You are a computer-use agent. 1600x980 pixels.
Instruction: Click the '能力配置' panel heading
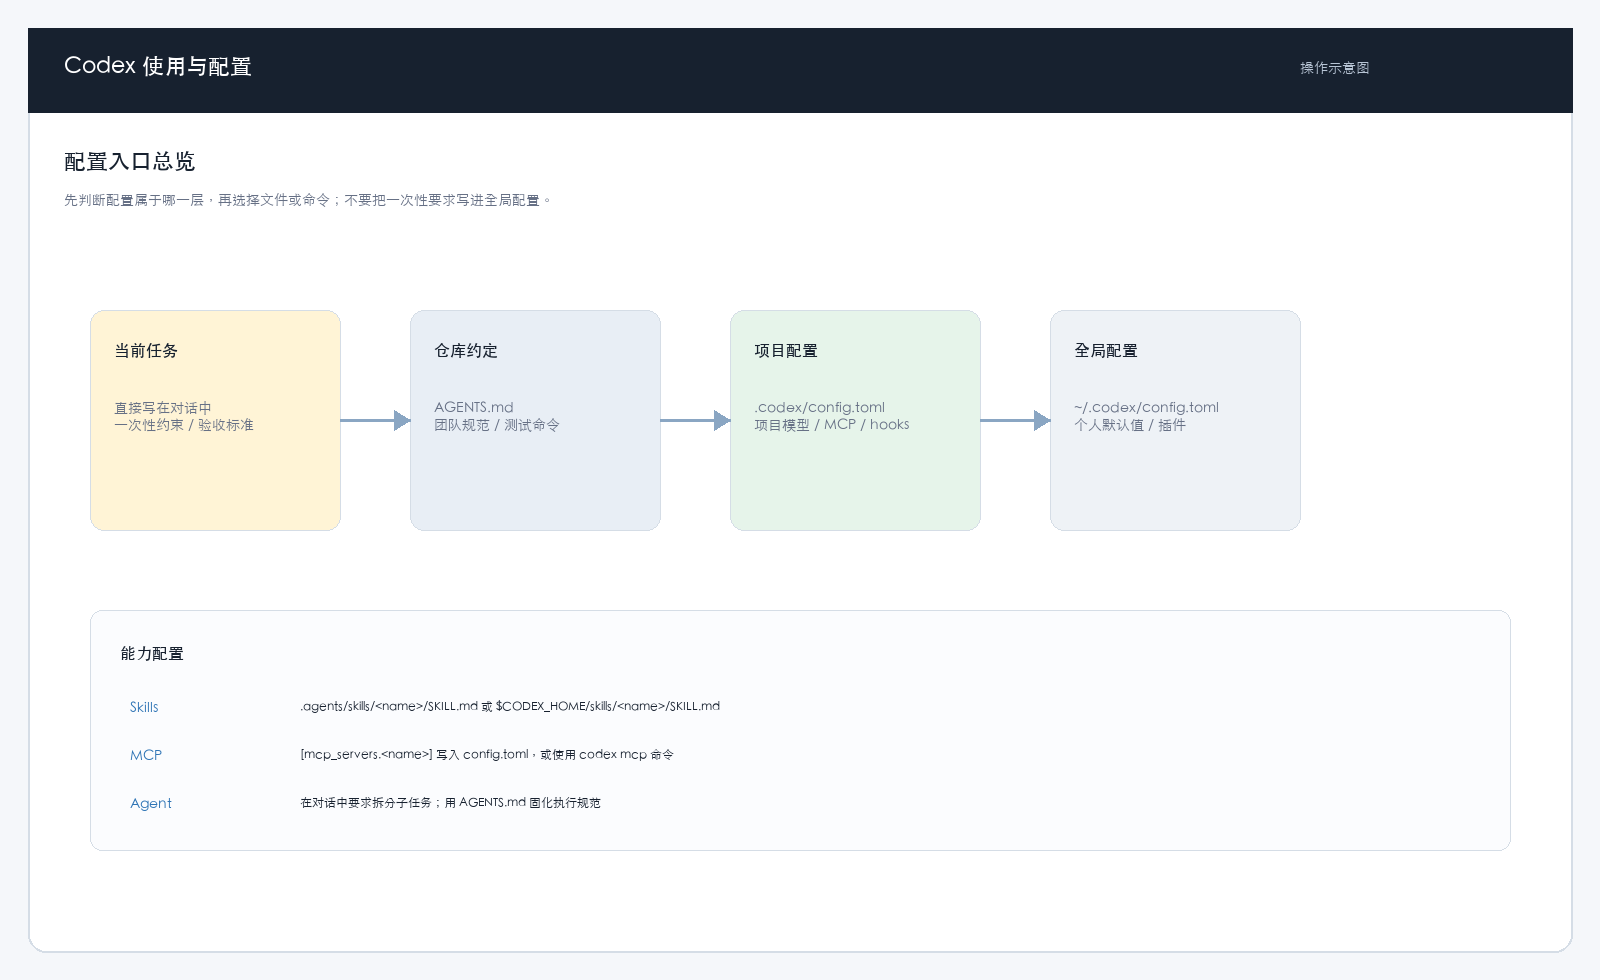coord(152,653)
